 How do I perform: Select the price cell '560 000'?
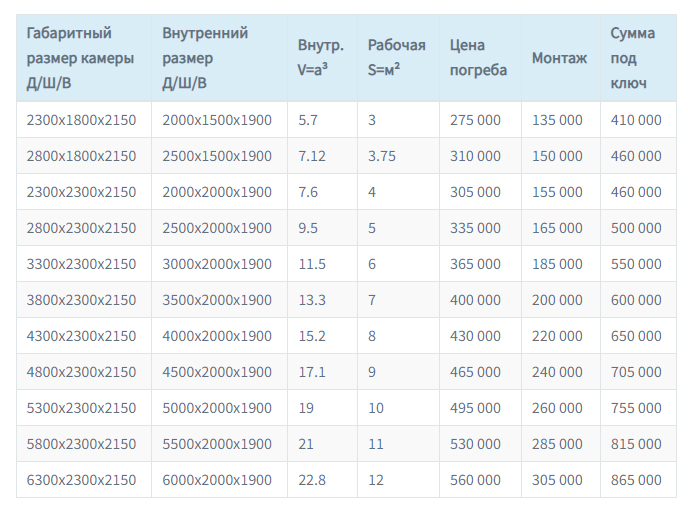480,480
